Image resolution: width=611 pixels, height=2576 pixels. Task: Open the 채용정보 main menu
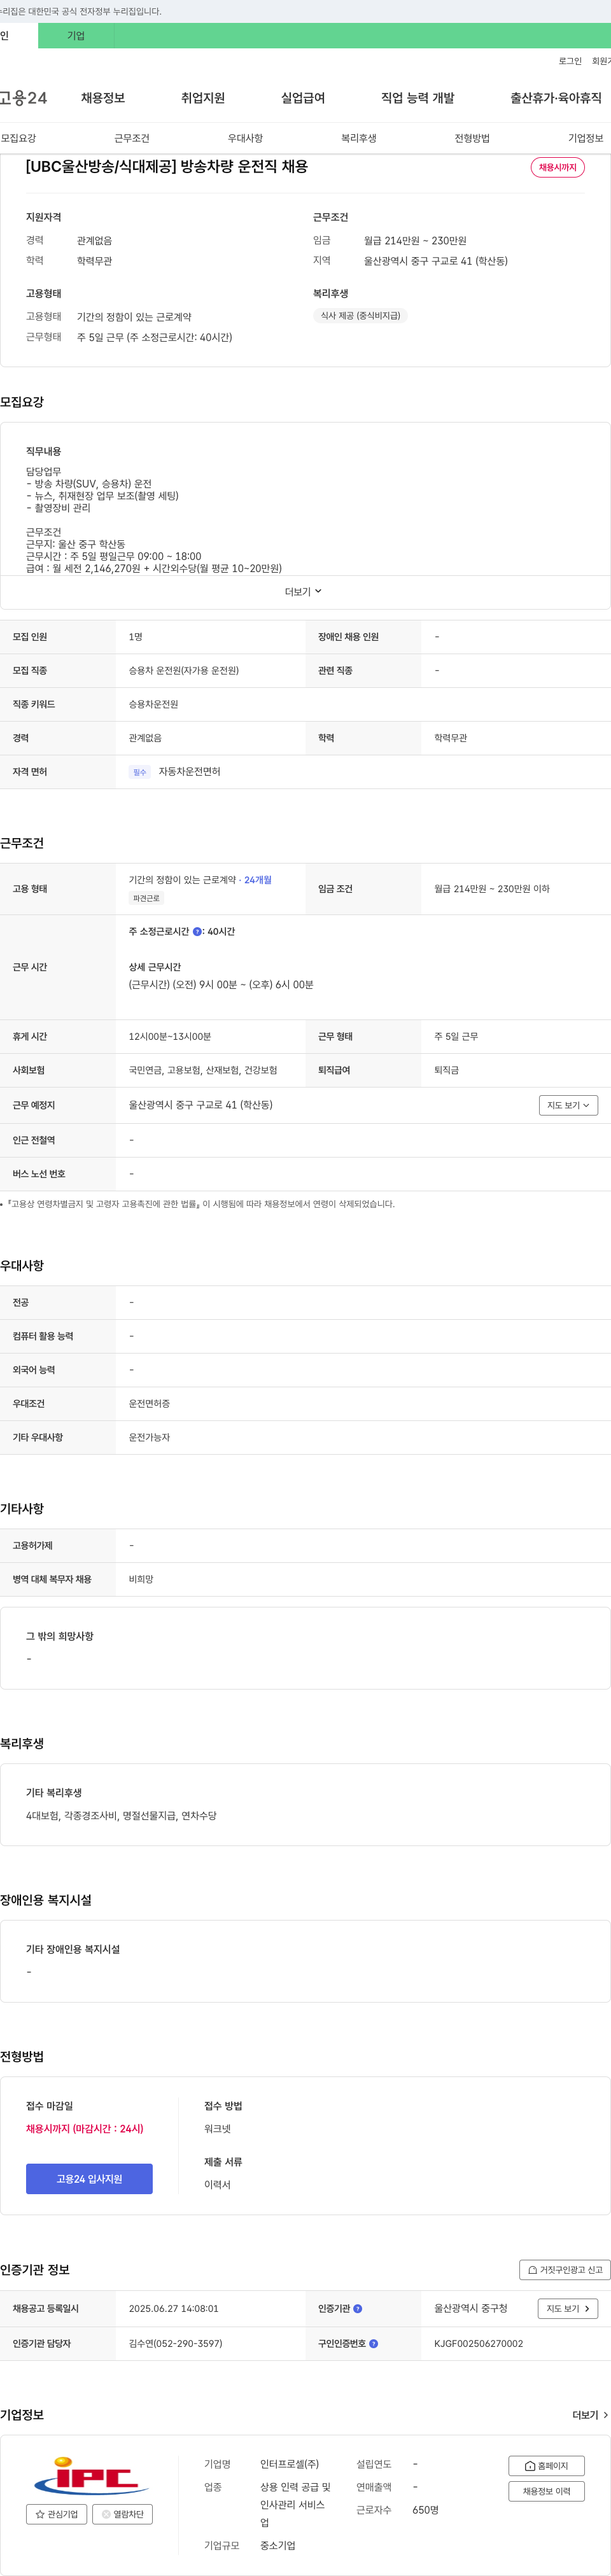pos(103,98)
